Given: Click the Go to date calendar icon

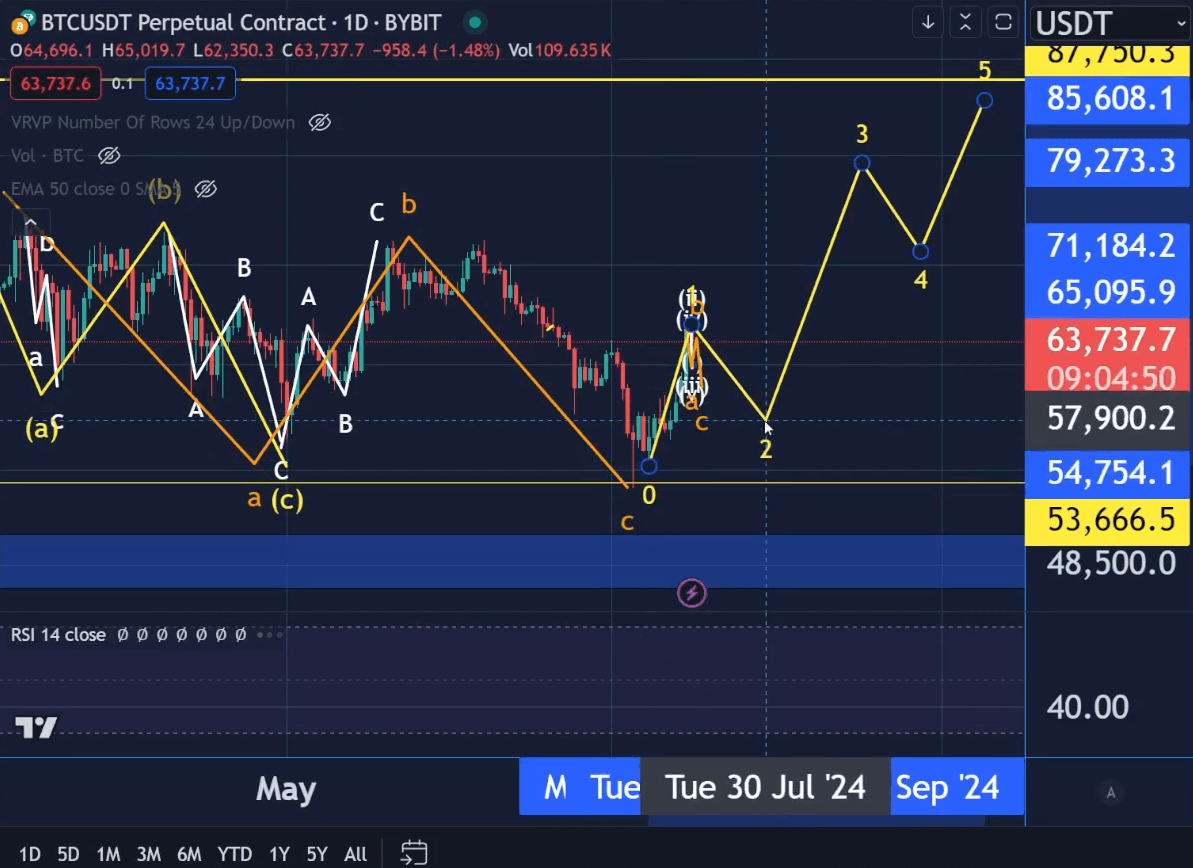Looking at the screenshot, I should pyautogui.click(x=414, y=853).
